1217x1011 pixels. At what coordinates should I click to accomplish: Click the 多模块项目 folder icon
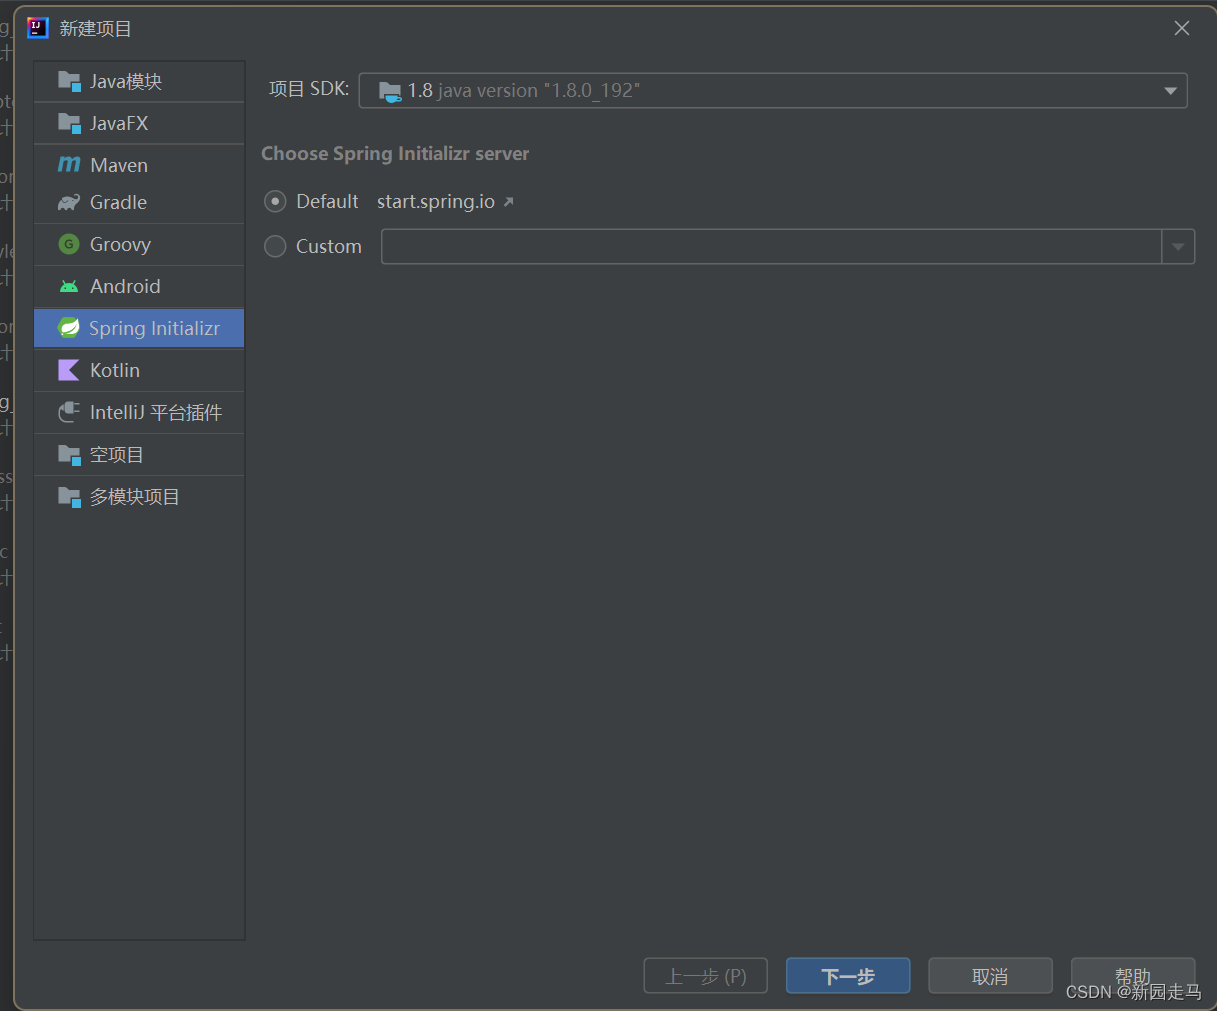[69, 497]
